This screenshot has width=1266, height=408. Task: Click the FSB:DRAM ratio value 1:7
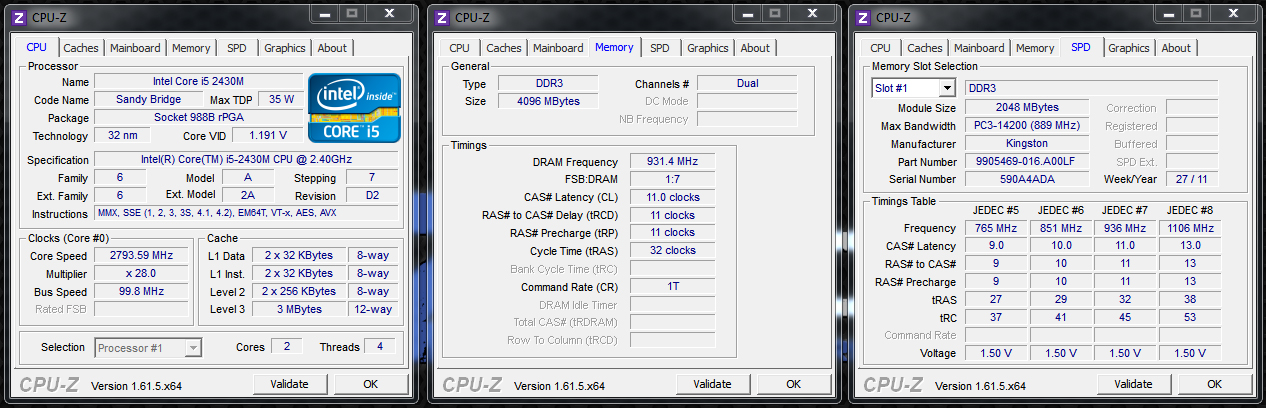(x=672, y=180)
